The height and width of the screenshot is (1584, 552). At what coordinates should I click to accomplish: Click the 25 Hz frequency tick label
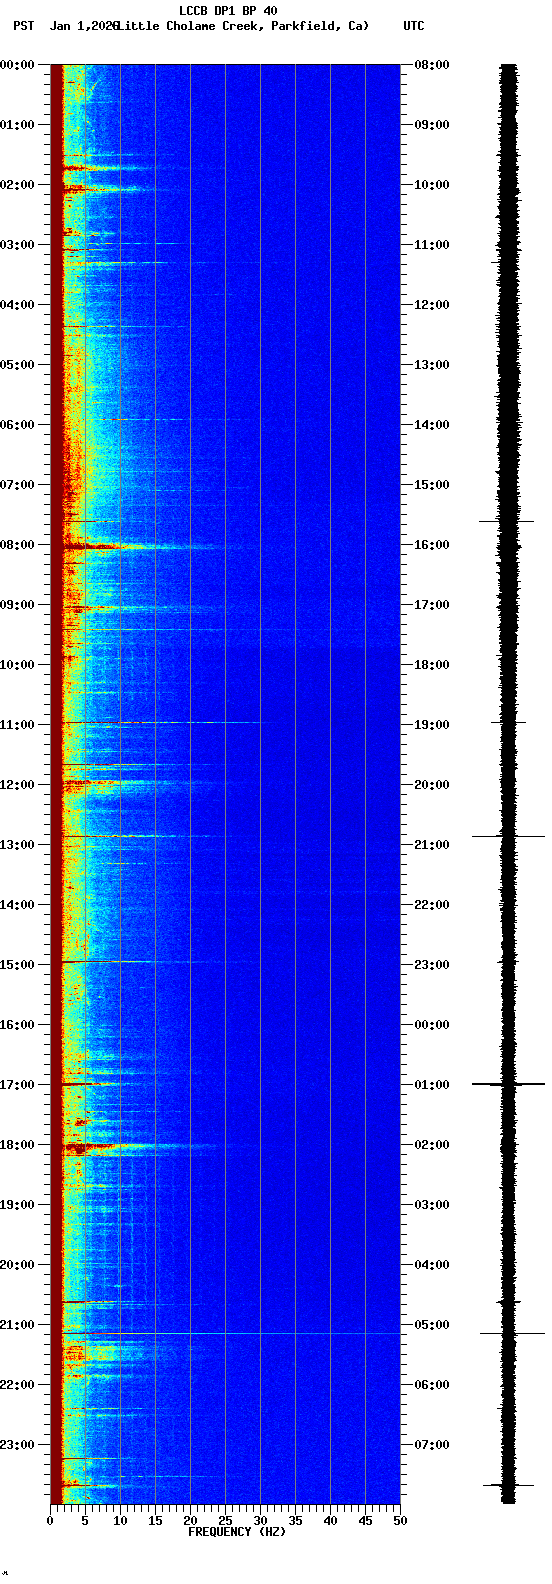(x=225, y=1521)
